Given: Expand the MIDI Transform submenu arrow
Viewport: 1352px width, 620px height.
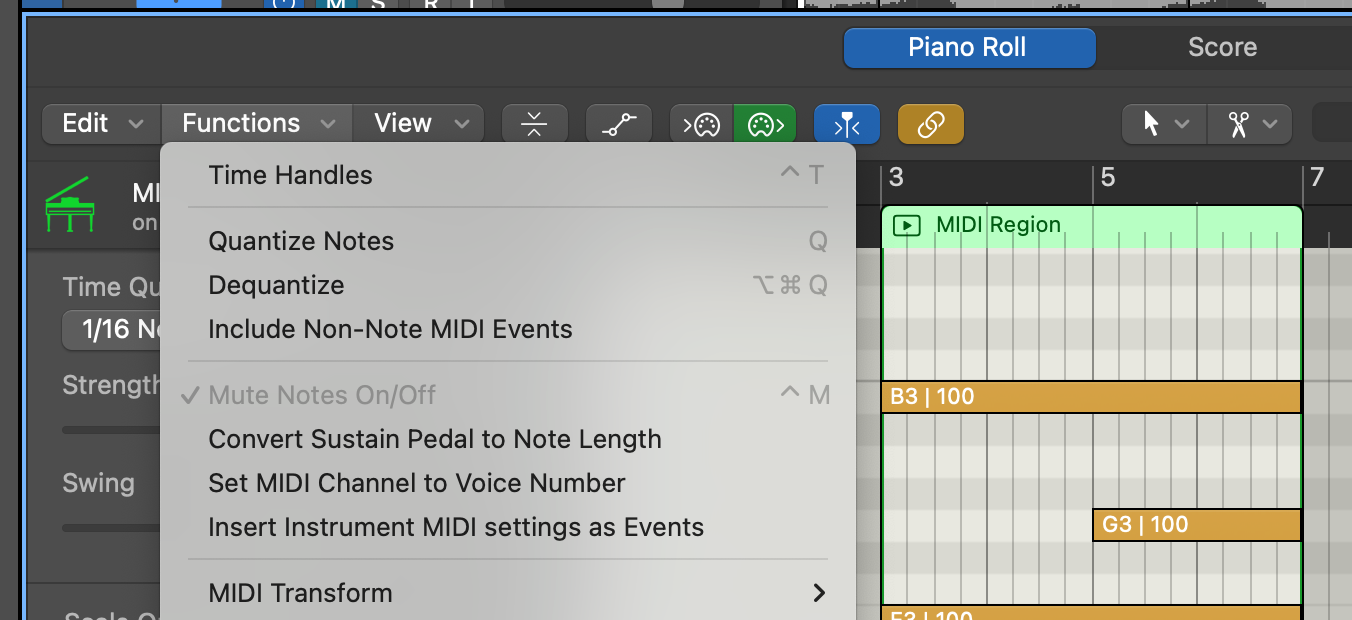Looking at the screenshot, I should pos(819,593).
